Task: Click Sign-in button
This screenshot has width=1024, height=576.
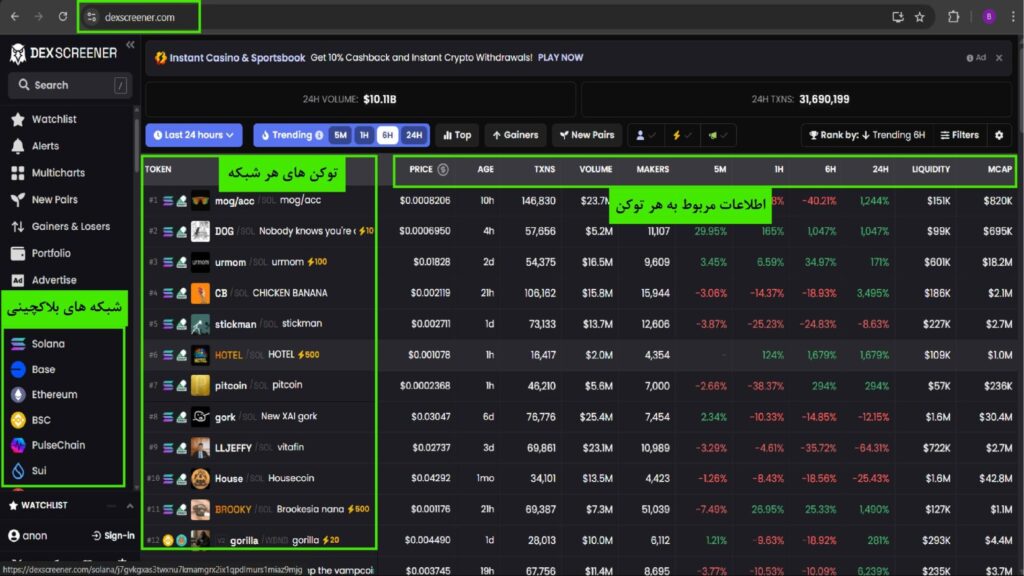Action: tap(113, 536)
